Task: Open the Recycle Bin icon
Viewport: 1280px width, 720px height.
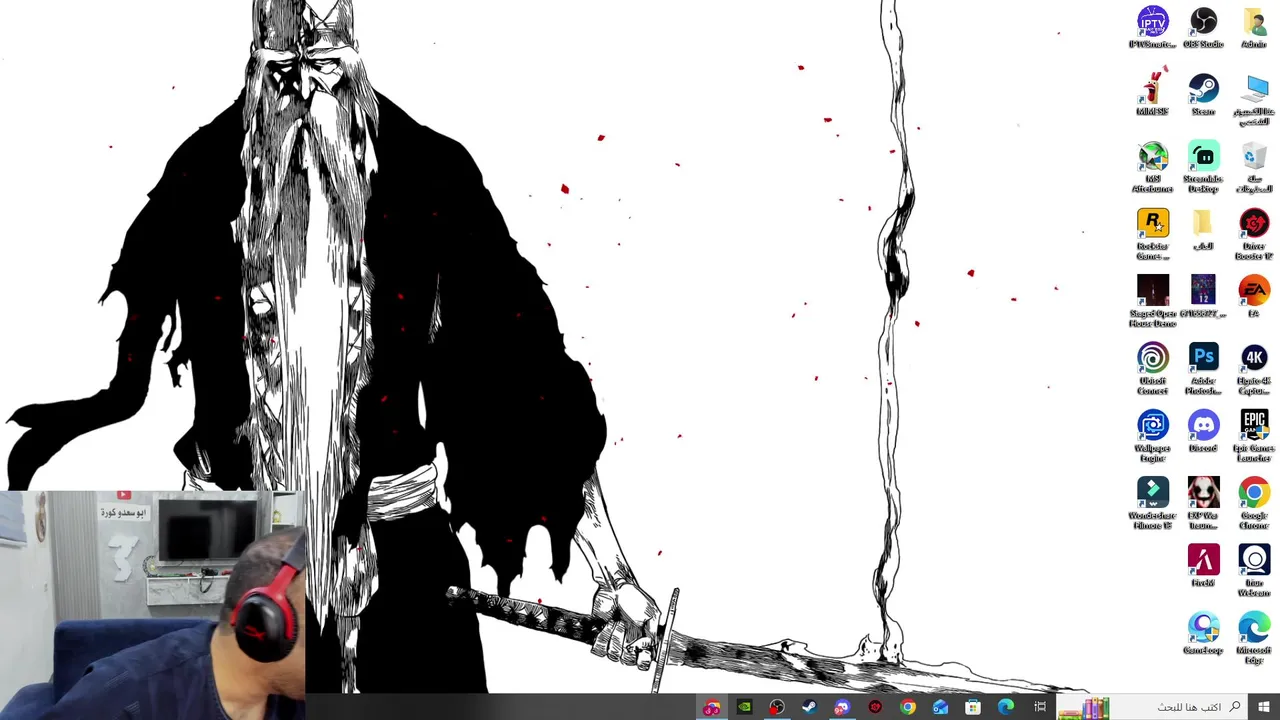Action: coord(1254,166)
